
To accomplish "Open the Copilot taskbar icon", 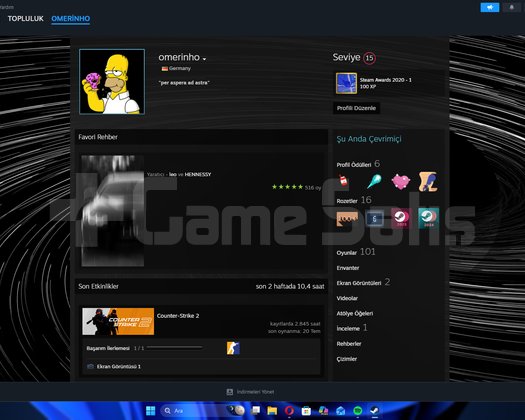I will (323, 411).
